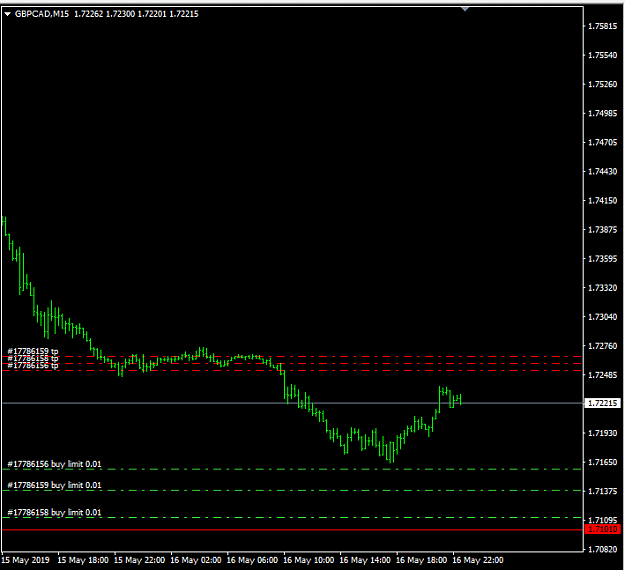
Task: Click the 15 May 22:00 time axis label
Action: pos(140,560)
